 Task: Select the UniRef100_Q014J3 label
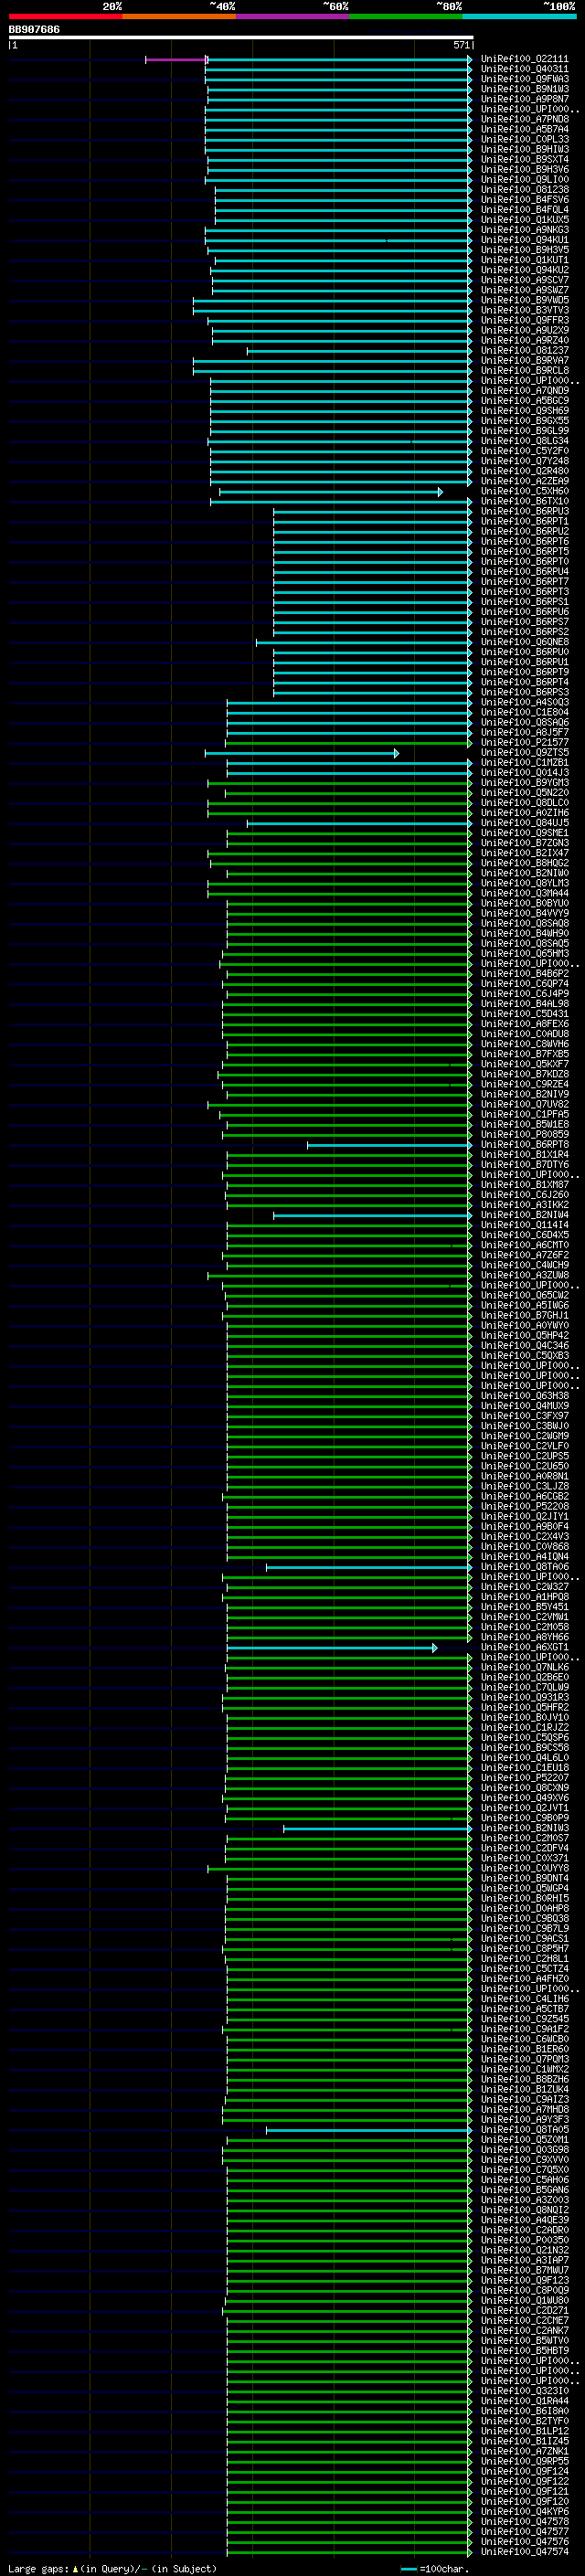click(x=524, y=773)
